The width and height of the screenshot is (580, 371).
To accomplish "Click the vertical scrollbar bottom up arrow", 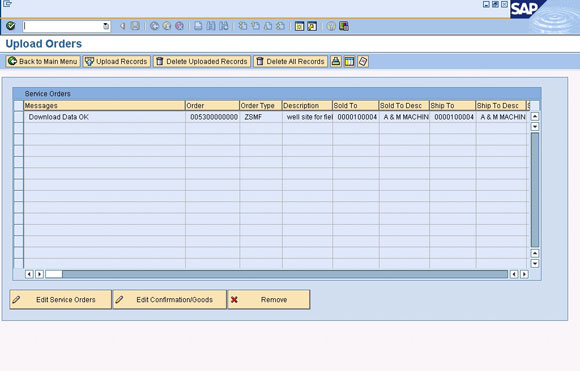I will (x=535, y=253).
